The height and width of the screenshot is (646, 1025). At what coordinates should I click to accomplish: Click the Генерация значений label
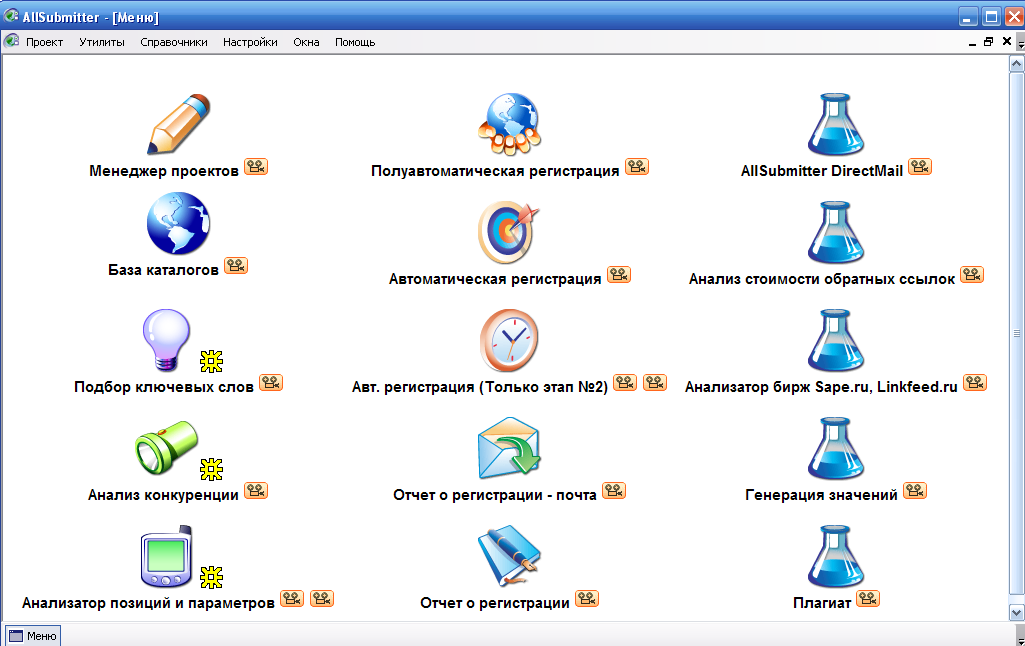[x=821, y=495]
